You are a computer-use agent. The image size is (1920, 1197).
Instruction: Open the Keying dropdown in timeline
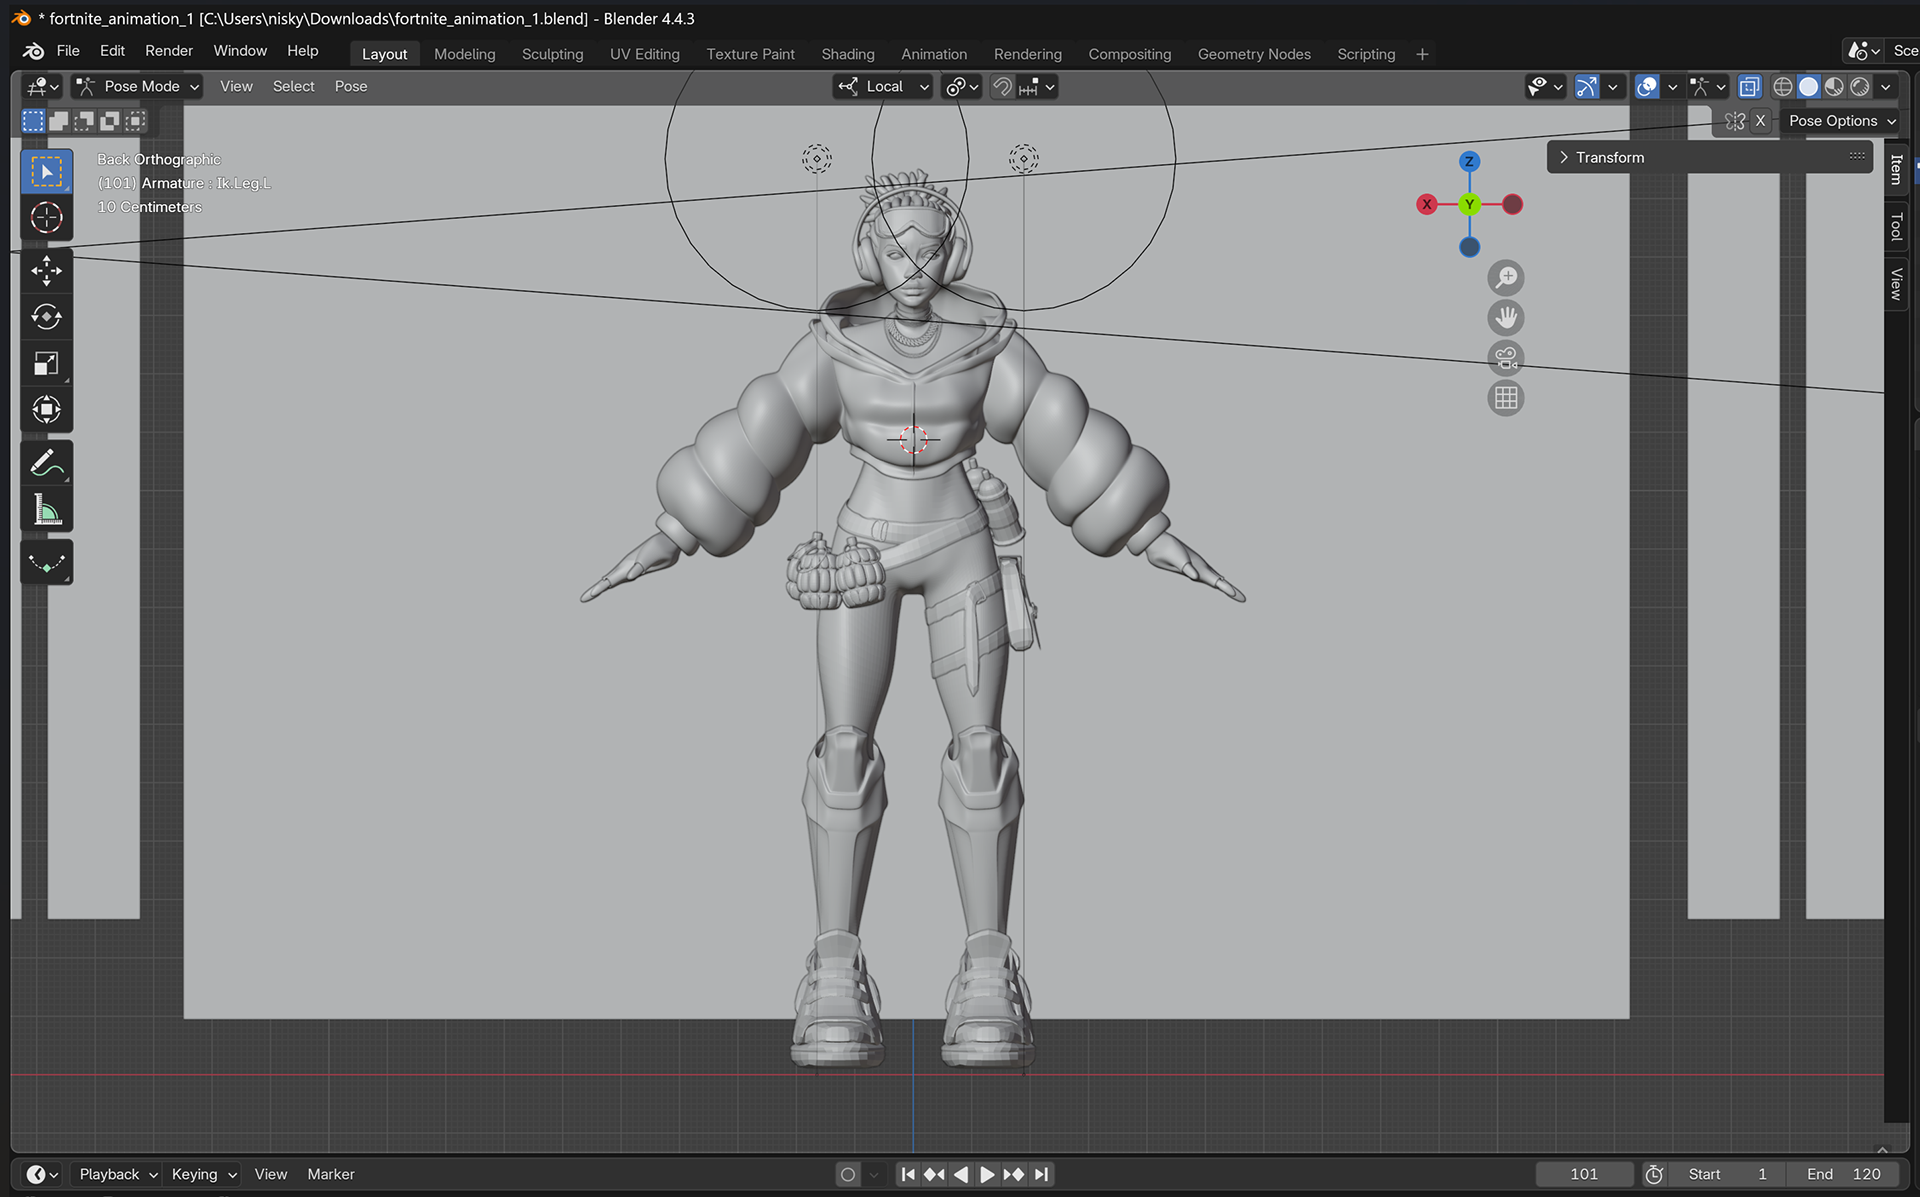(203, 1174)
